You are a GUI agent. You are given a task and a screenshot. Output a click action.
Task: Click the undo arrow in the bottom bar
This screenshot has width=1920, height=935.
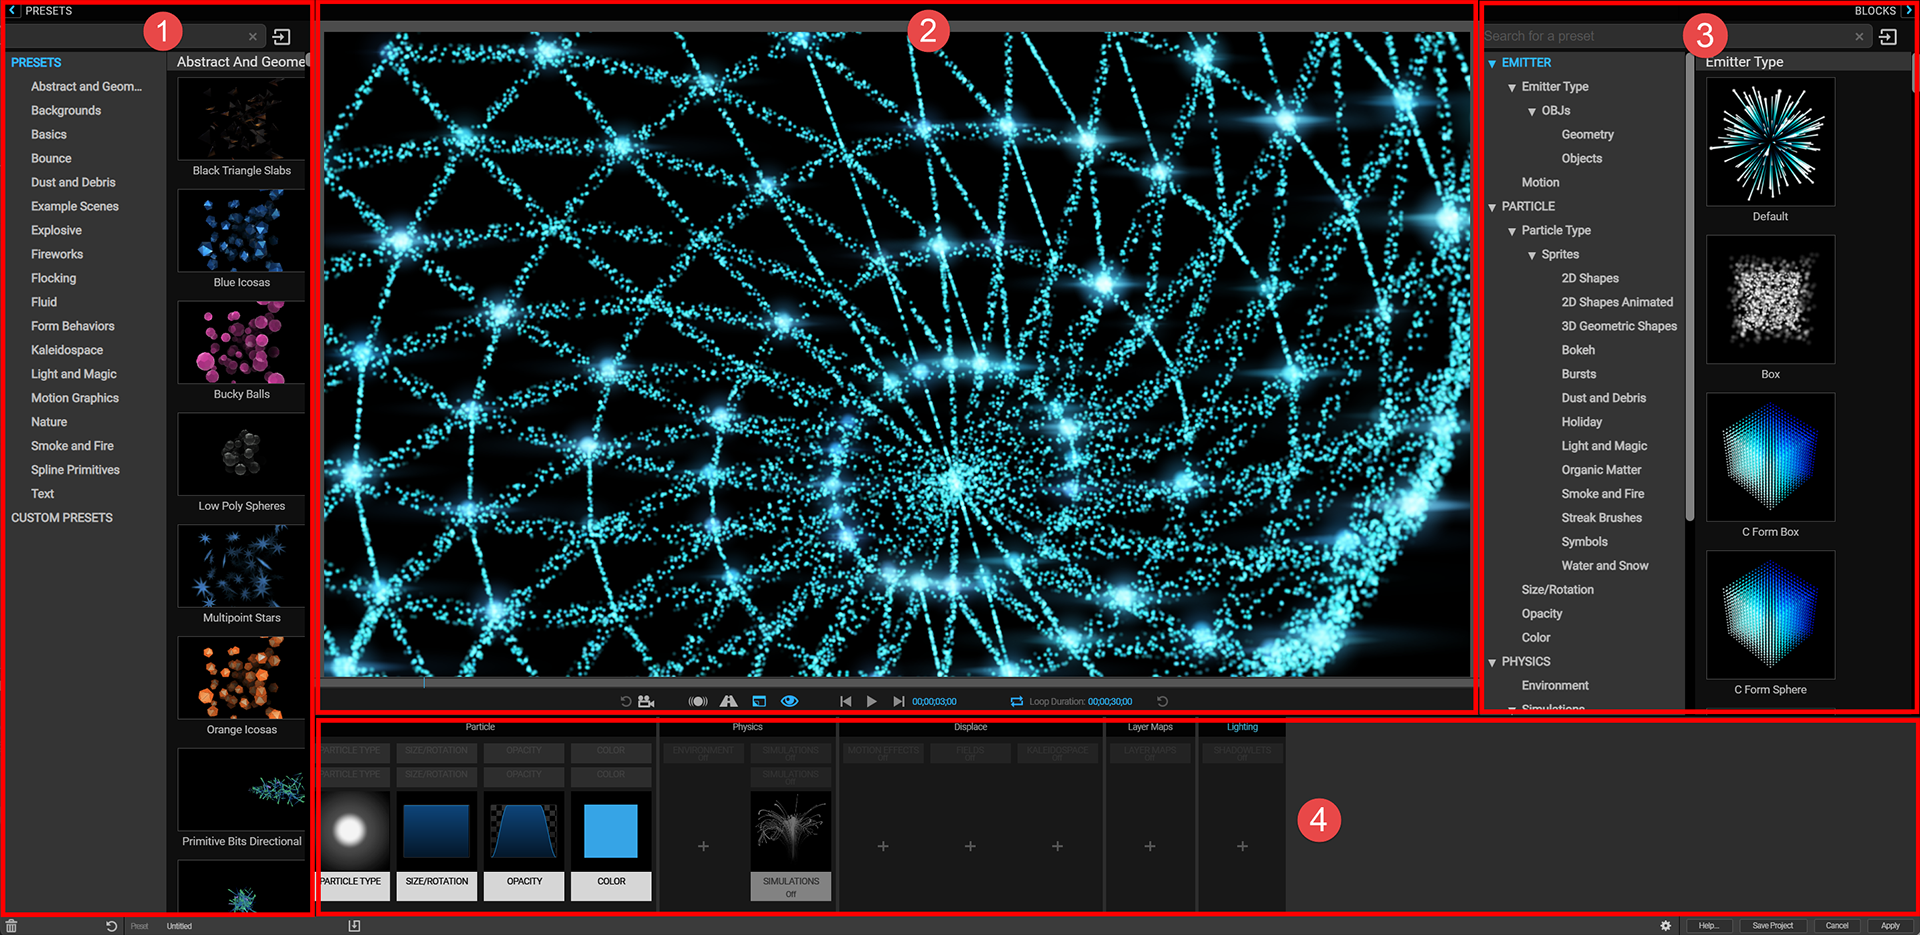(111, 926)
